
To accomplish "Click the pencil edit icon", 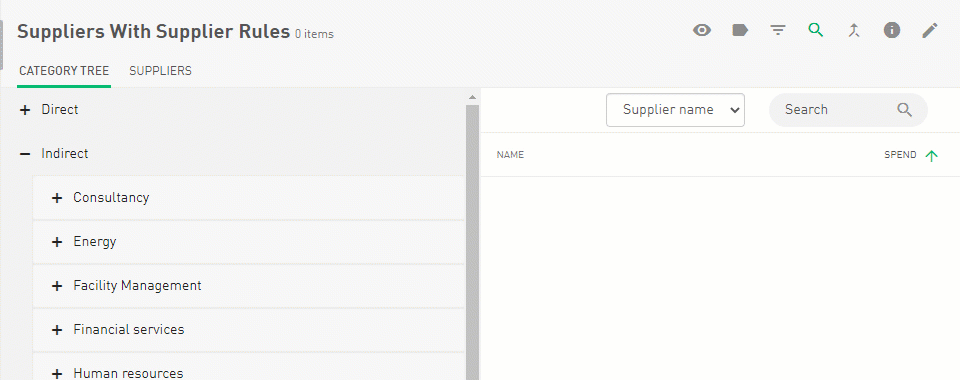I will coord(930,31).
